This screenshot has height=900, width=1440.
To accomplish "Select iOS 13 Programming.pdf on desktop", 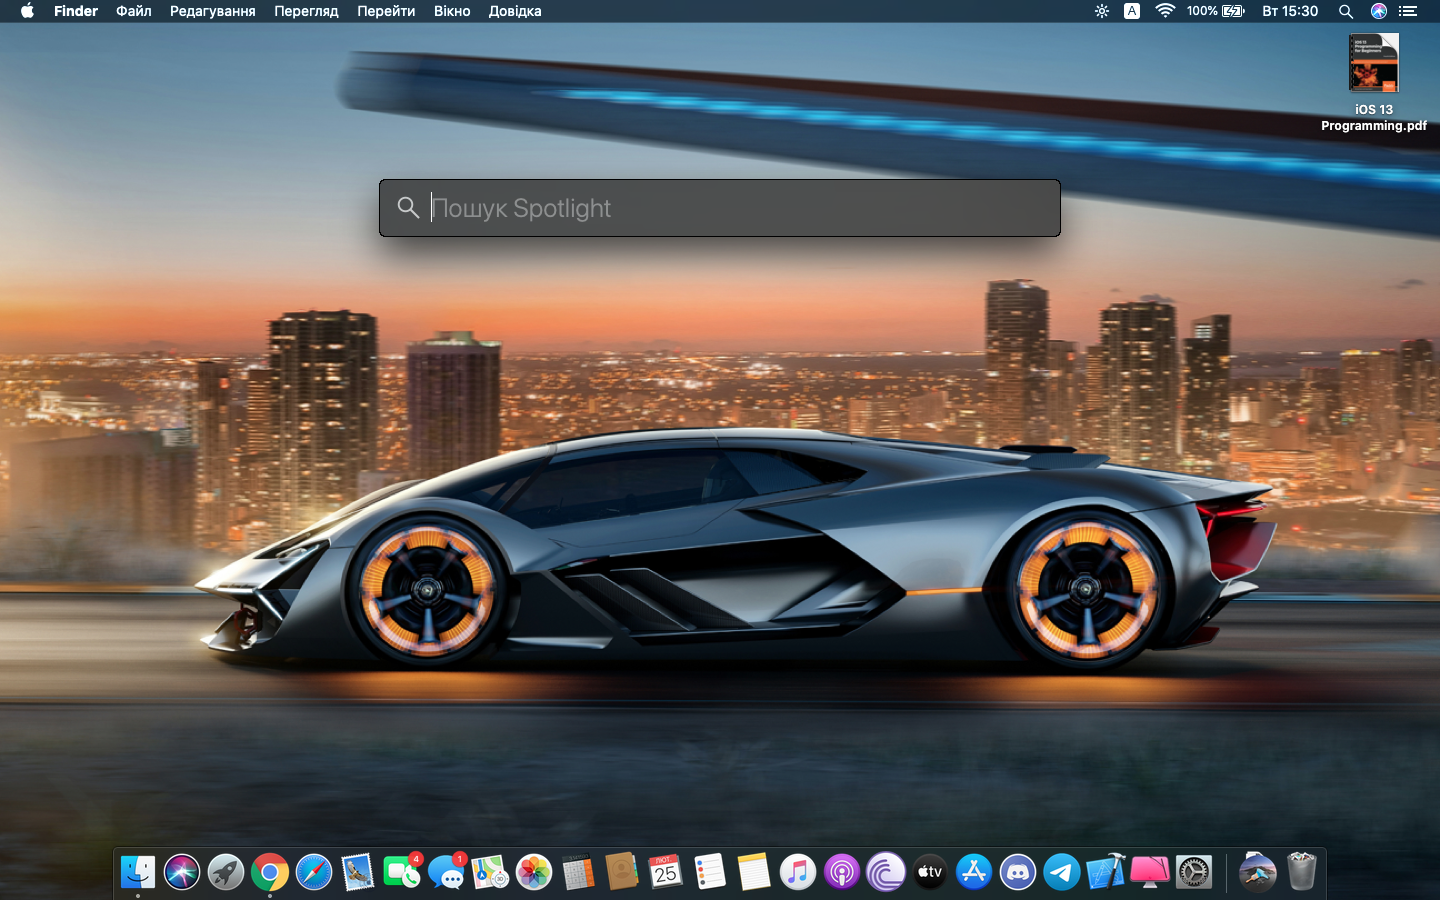I will [x=1374, y=83].
